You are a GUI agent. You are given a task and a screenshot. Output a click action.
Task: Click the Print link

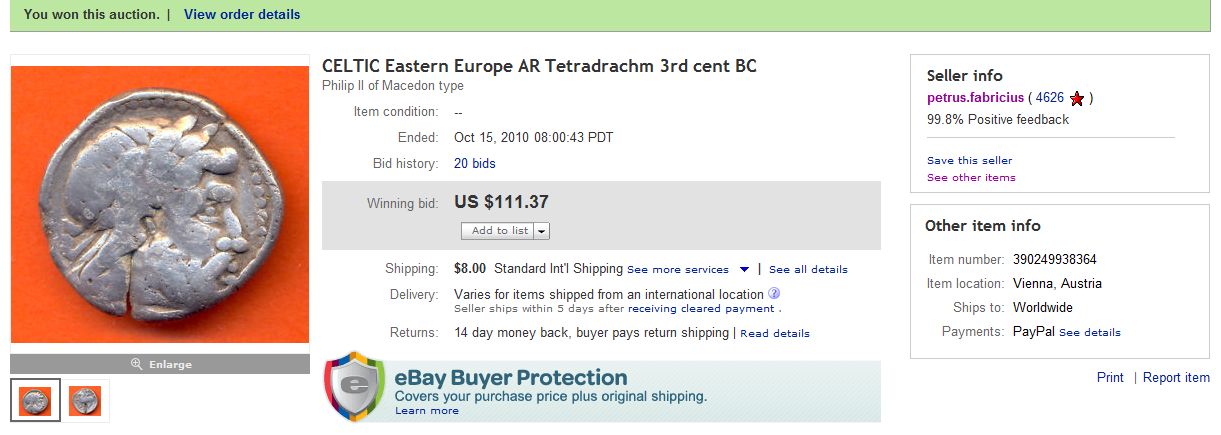(x=1110, y=378)
